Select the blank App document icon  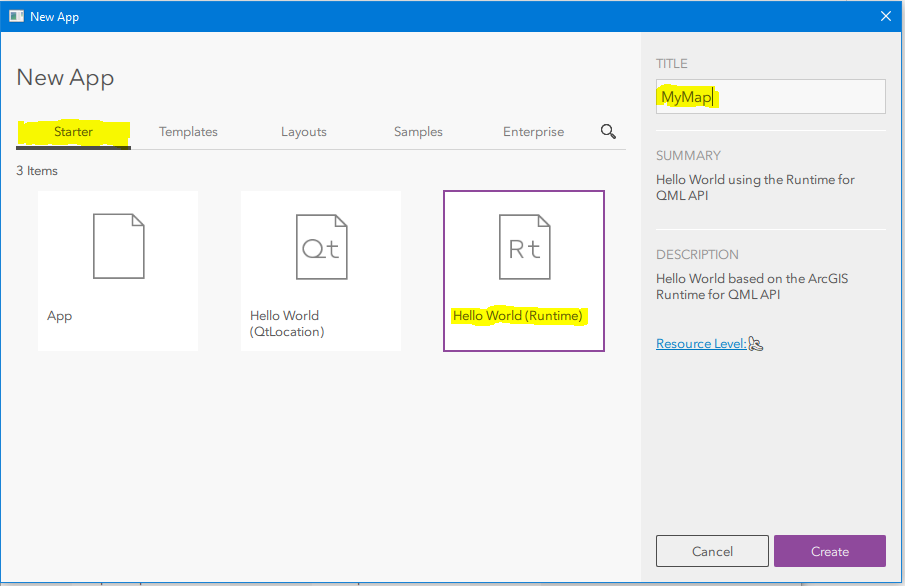[x=119, y=246]
